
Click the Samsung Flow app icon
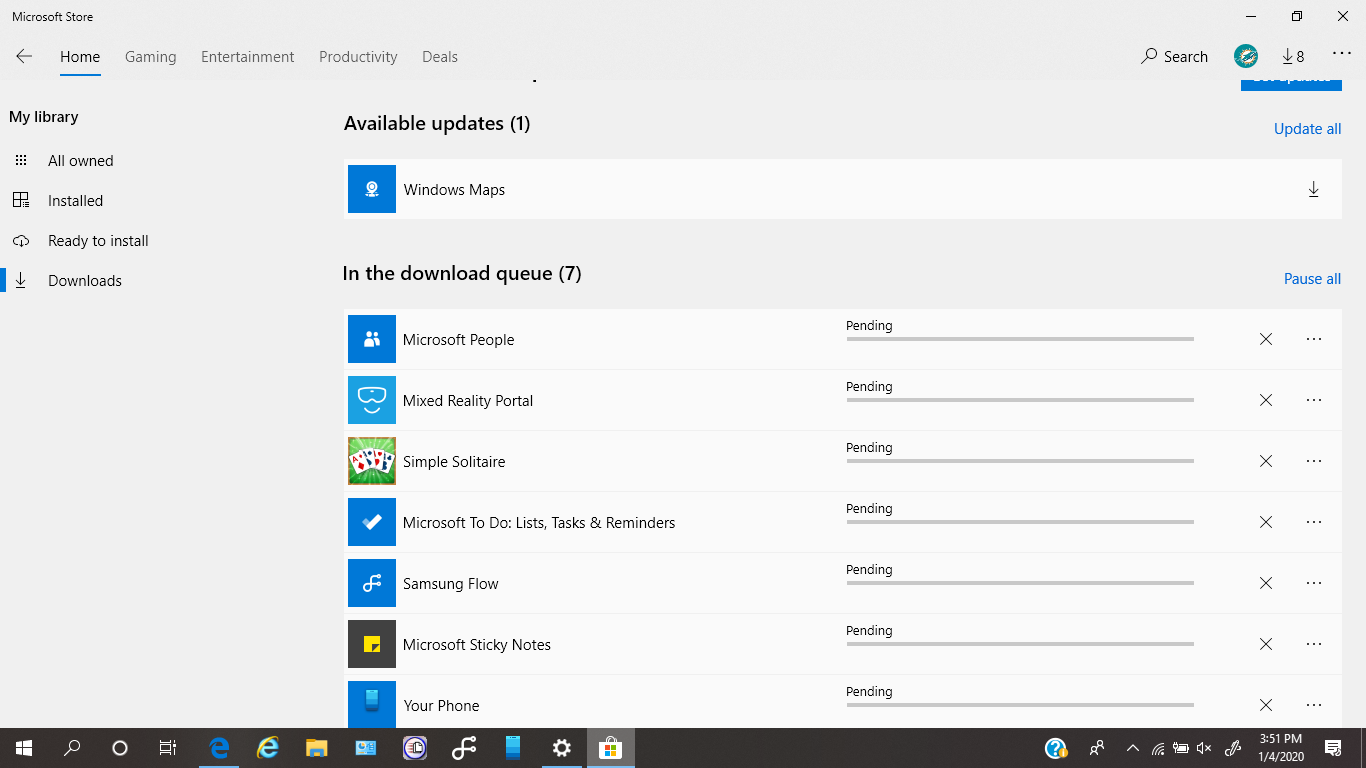tap(371, 583)
